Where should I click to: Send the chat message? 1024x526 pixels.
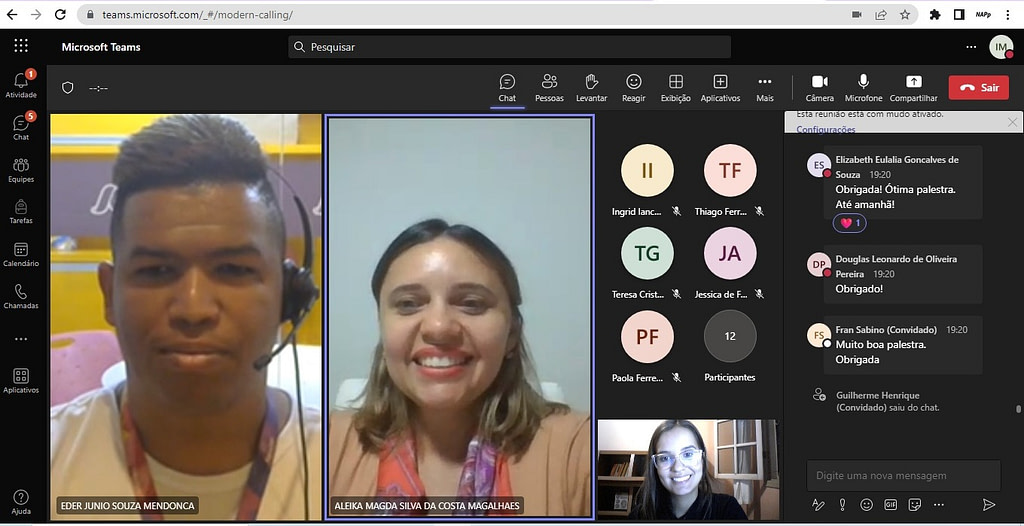tap(989, 504)
